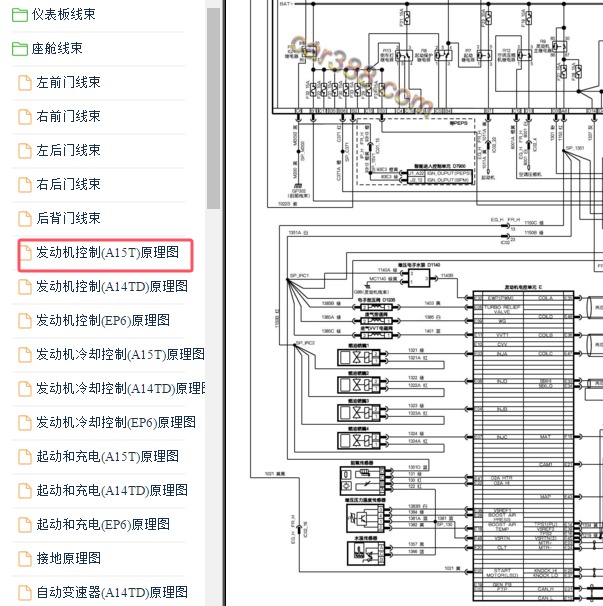Image resolution: width=603 pixels, height=606 pixels.
Task: Click the file icon beside 起动和充电(EP6)原理图
Action: 25,525
